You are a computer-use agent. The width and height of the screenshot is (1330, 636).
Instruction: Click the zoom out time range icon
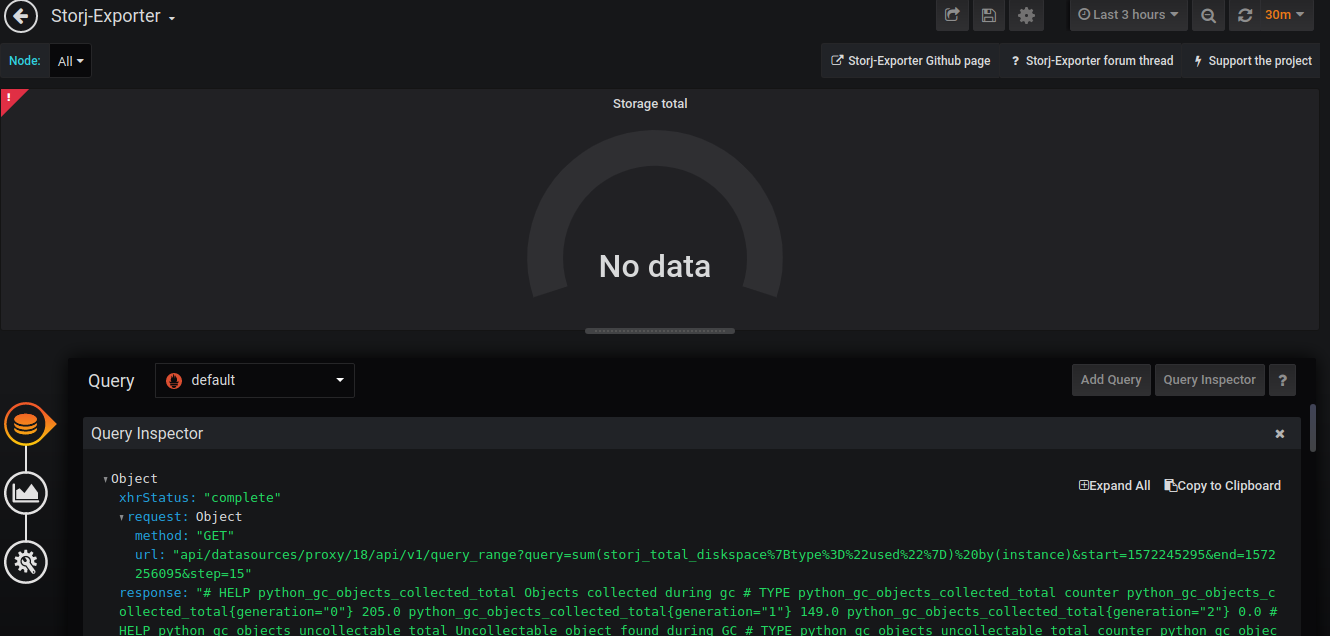[x=1208, y=15]
